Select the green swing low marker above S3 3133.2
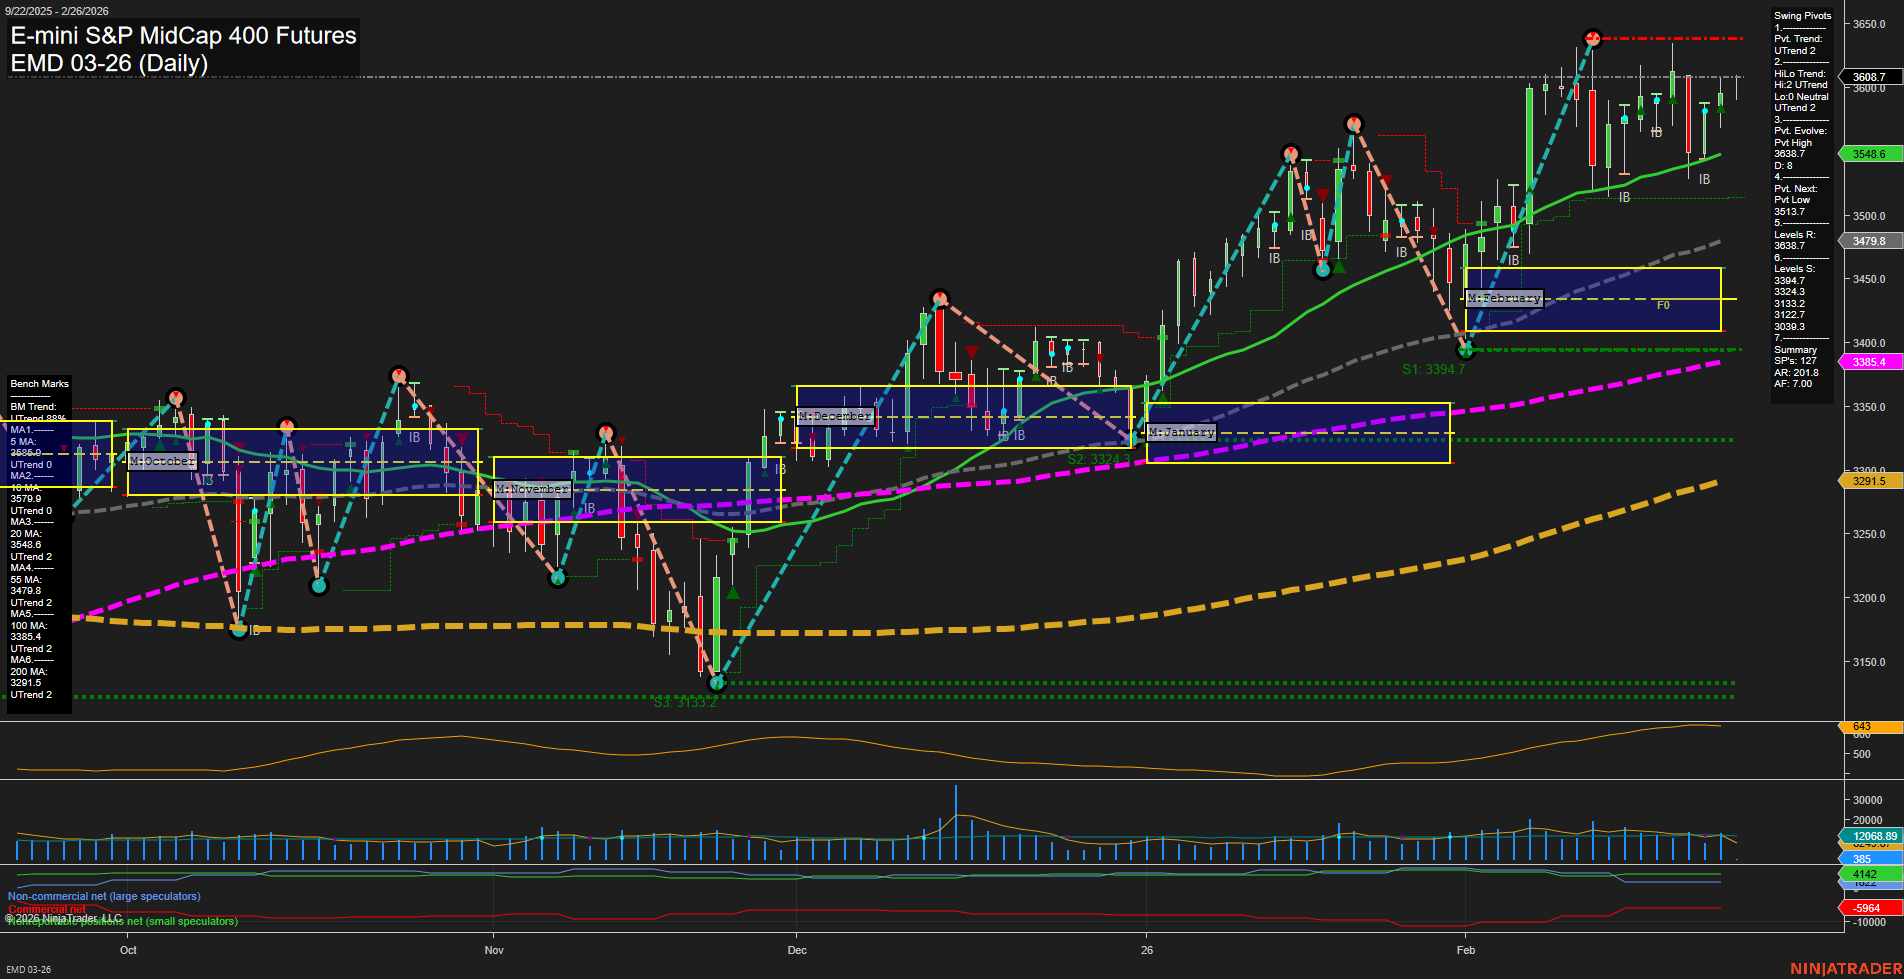This screenshot has height=979, width=1904. point(716,682)
